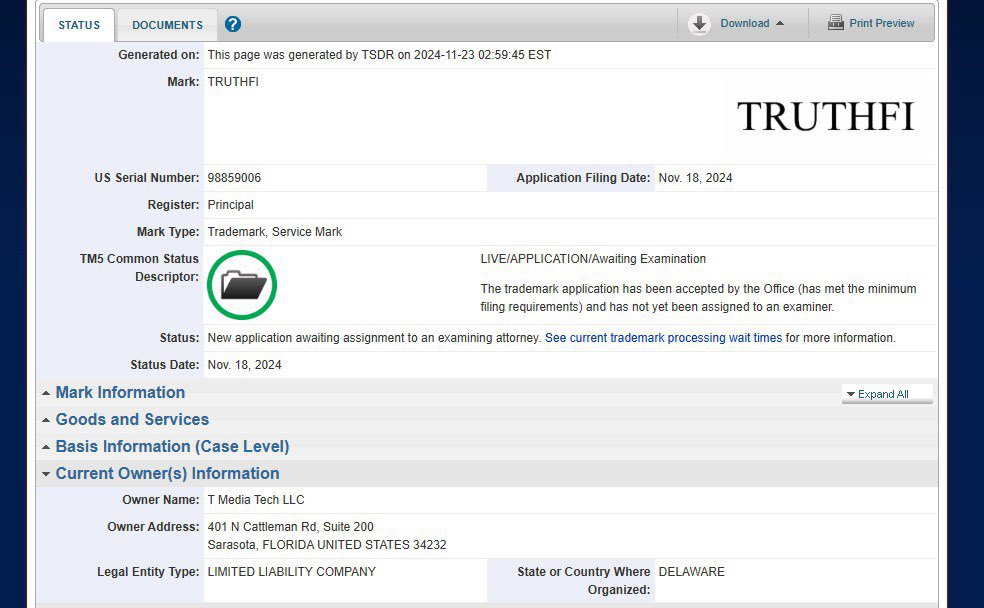Viewport: 984px width, 608px height.
Task: Click the Status Date value Nov. 18, 2024
Action: tap(245, 365)
